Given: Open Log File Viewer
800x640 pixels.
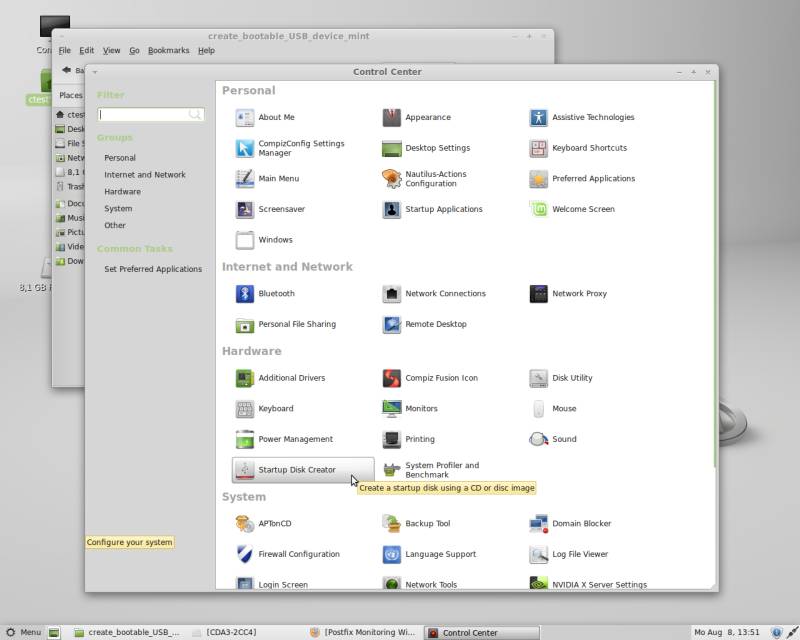Looking at the screenshot, I should [569, 554].
